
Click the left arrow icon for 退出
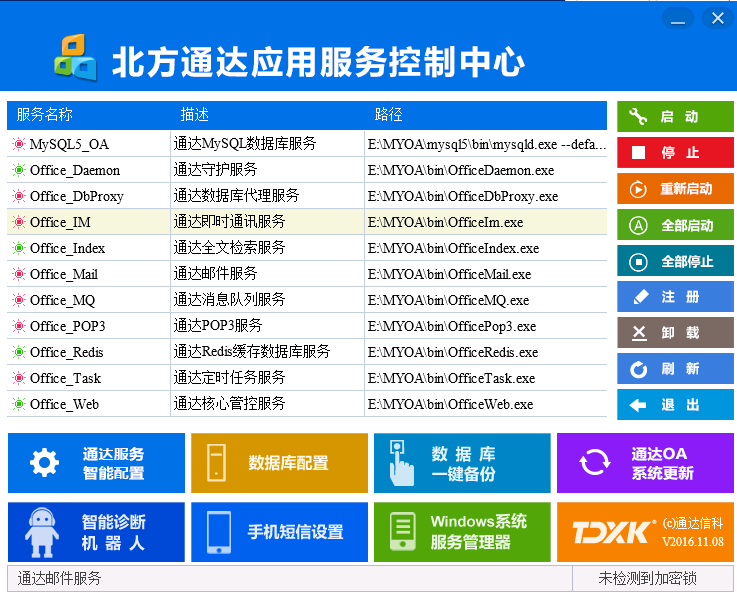(x=638, y=405)
